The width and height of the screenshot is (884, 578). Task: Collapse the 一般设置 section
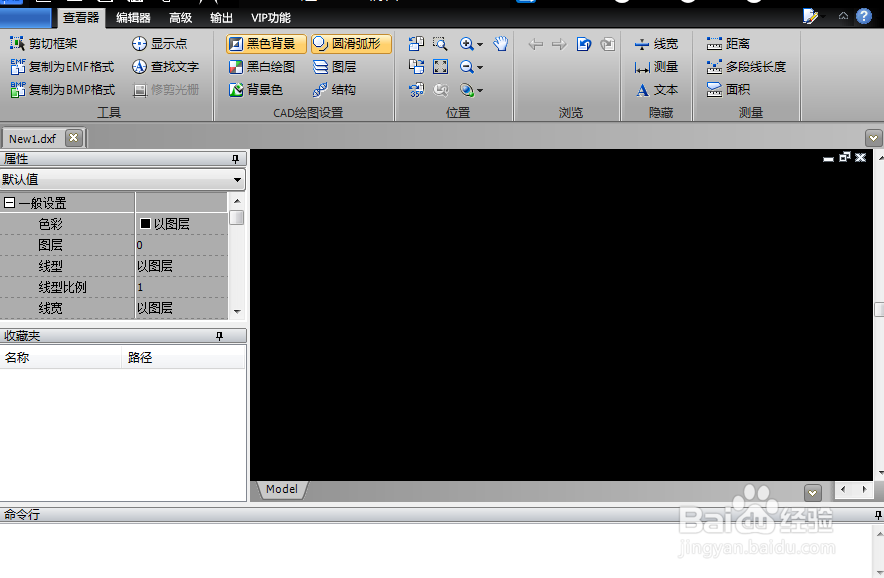tap(9, 202)
